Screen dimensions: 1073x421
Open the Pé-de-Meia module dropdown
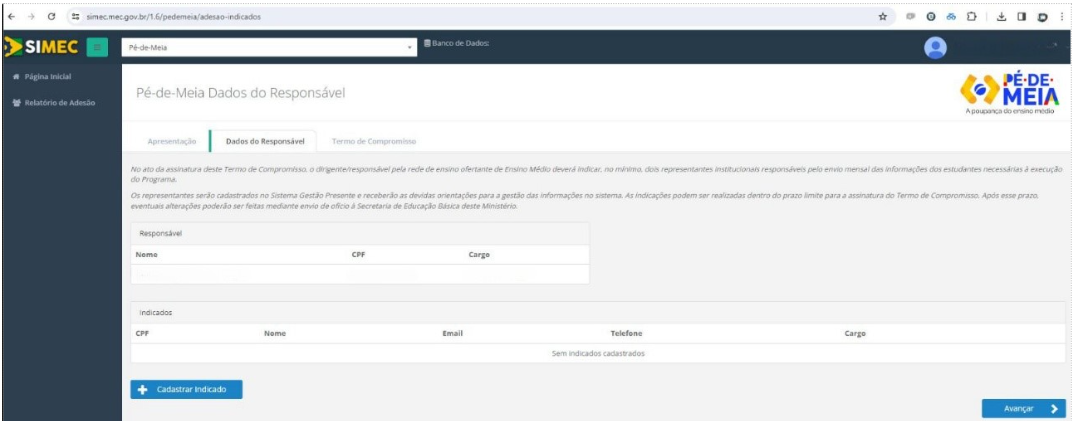270,48
